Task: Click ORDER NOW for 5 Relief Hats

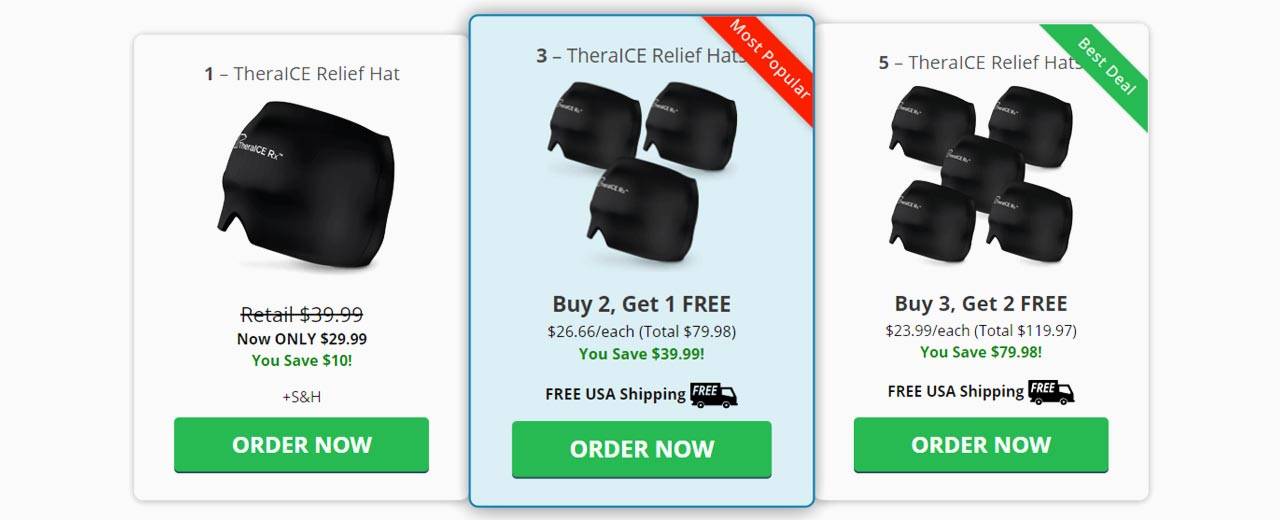Action: tap(981, 445)
